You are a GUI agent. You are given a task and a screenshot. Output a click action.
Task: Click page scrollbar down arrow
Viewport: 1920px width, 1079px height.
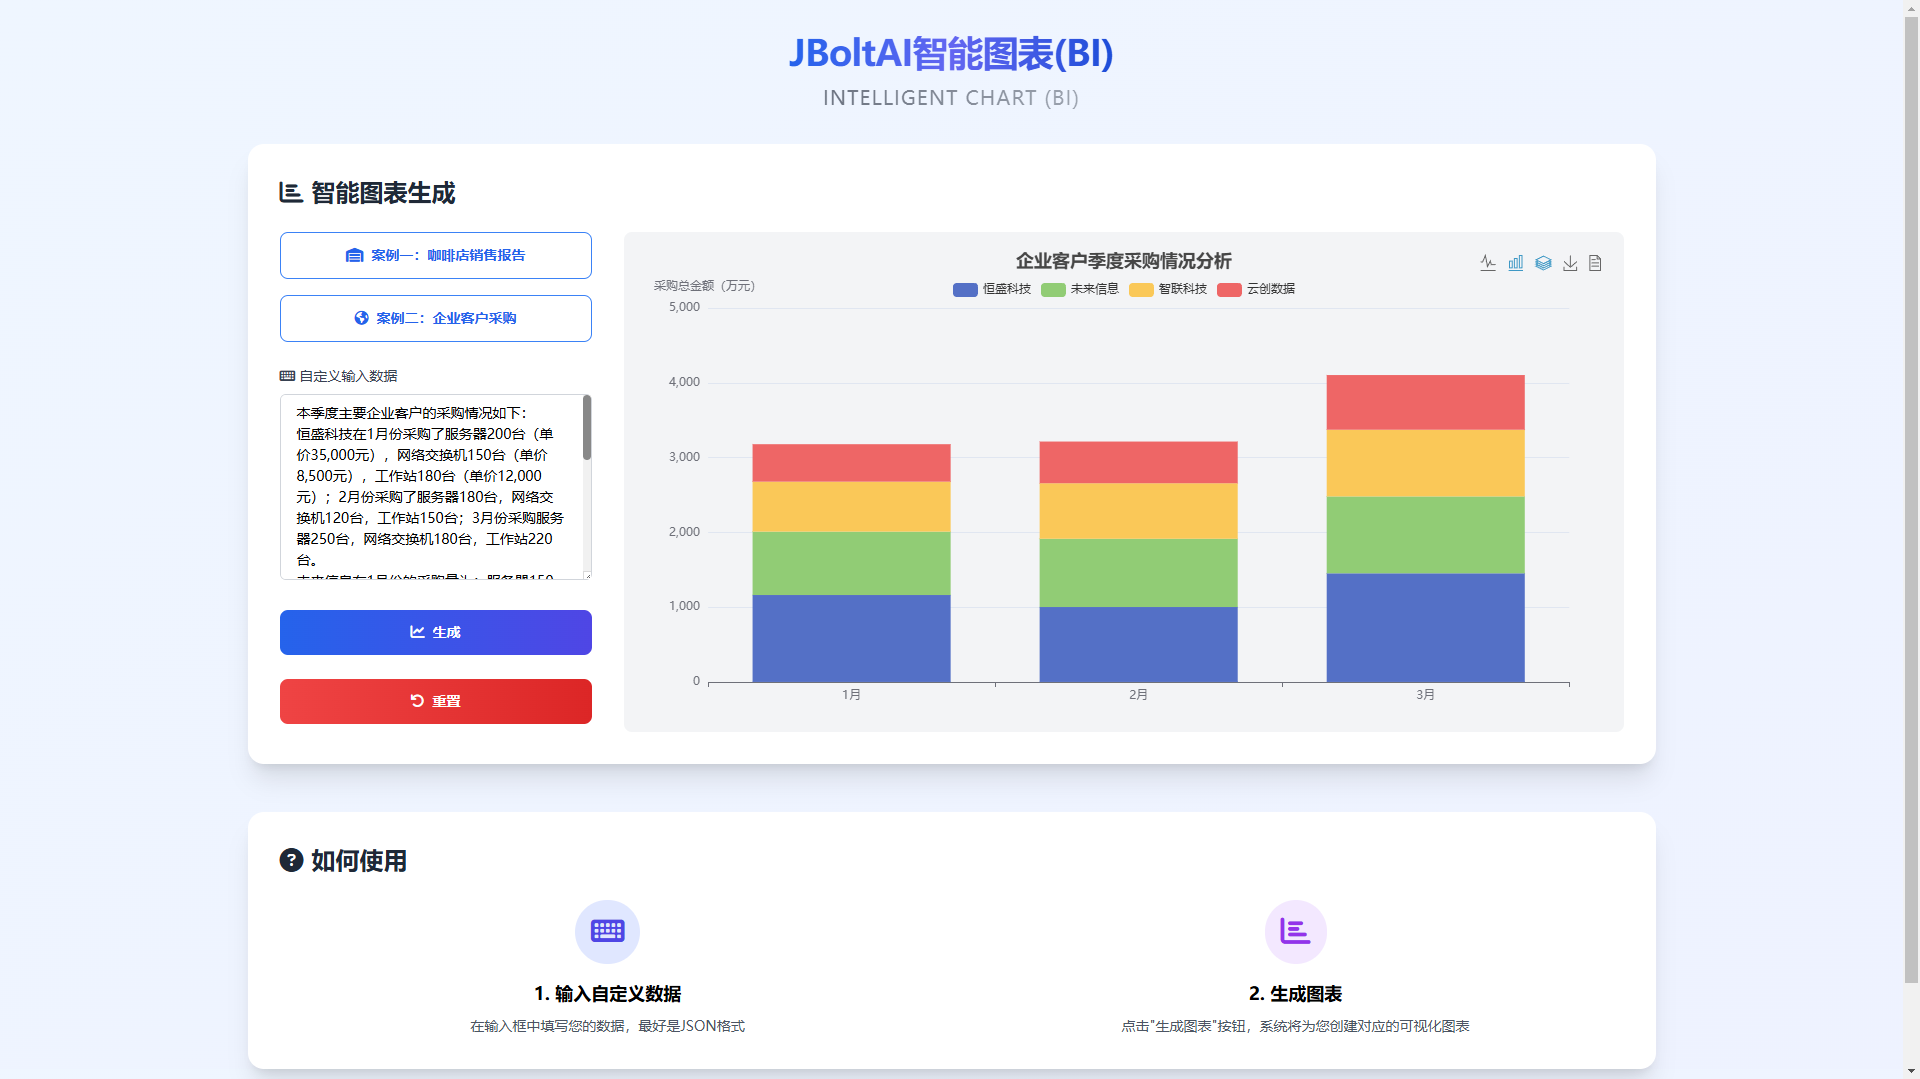pos(1911,1071)
